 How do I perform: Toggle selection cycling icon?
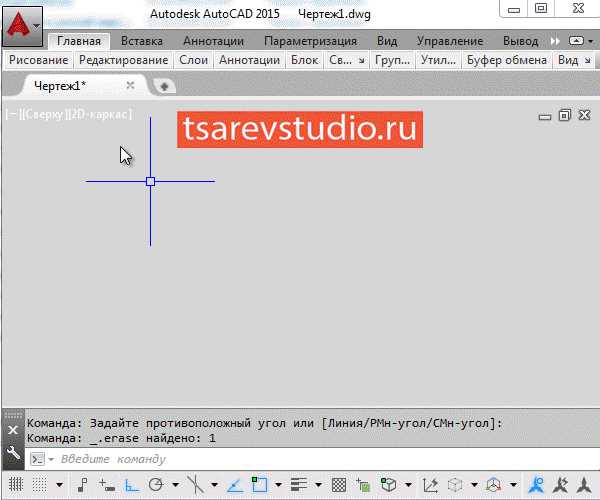[363, 485]
